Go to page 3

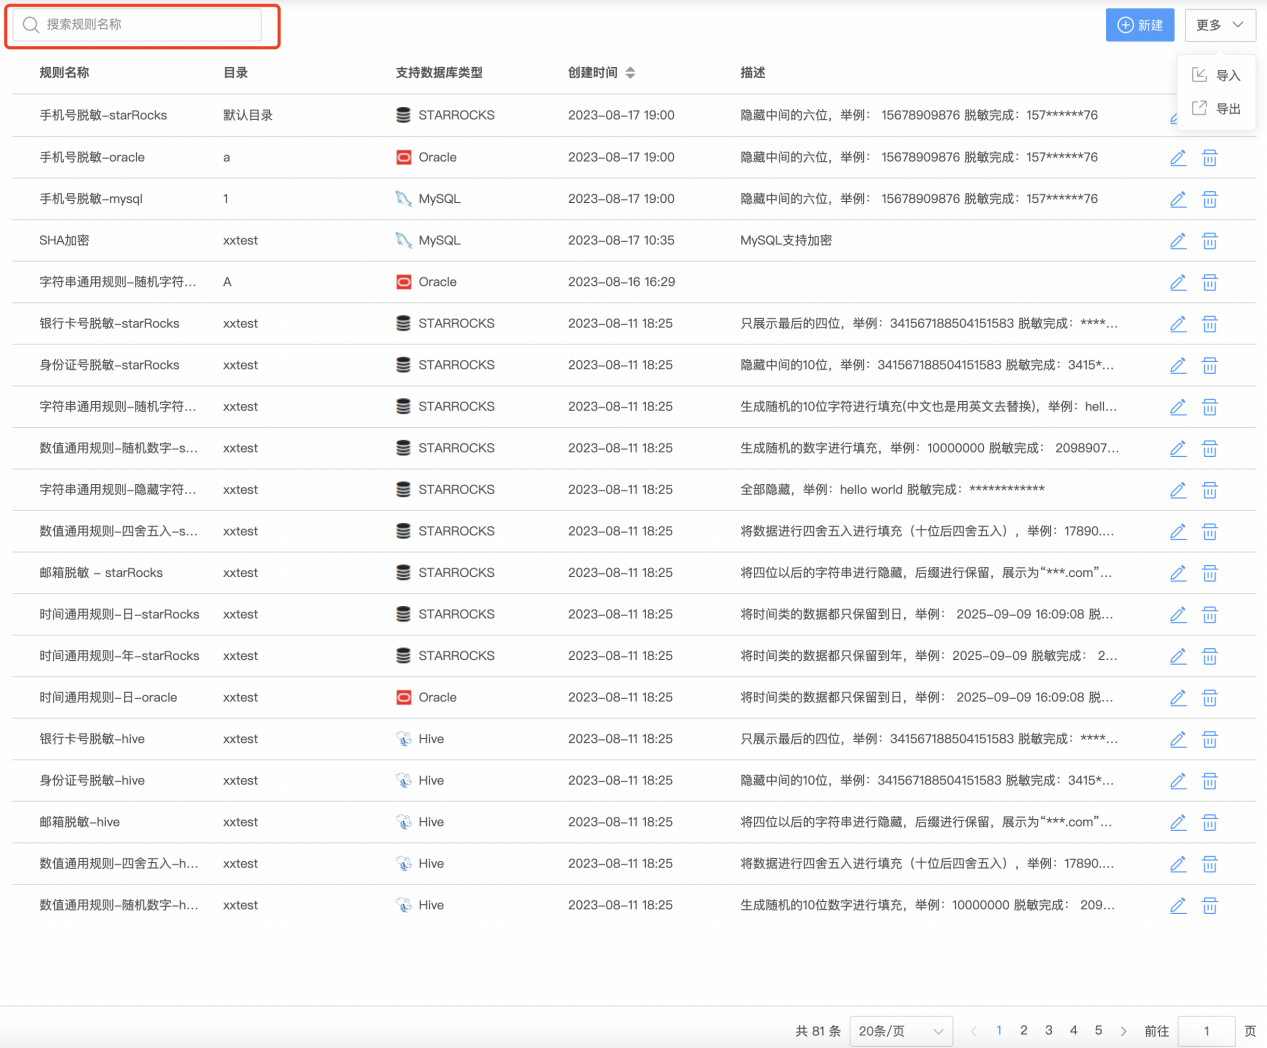(1049, 1030)
